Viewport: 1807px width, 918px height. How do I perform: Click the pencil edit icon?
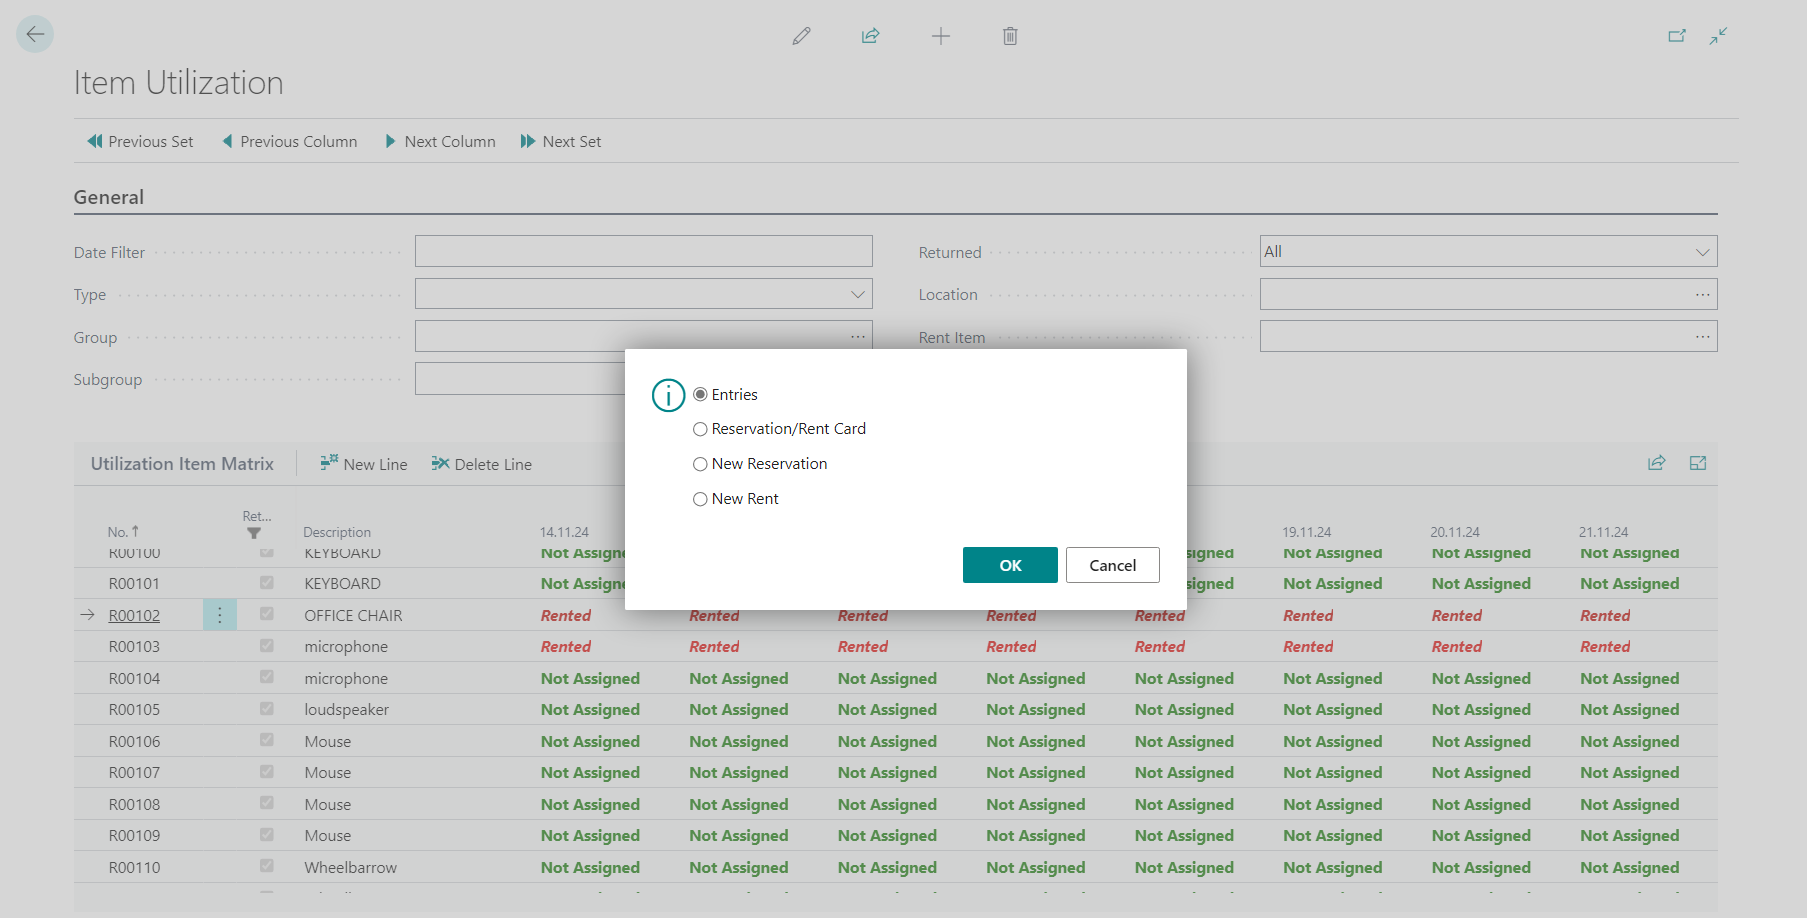(801, 36)
